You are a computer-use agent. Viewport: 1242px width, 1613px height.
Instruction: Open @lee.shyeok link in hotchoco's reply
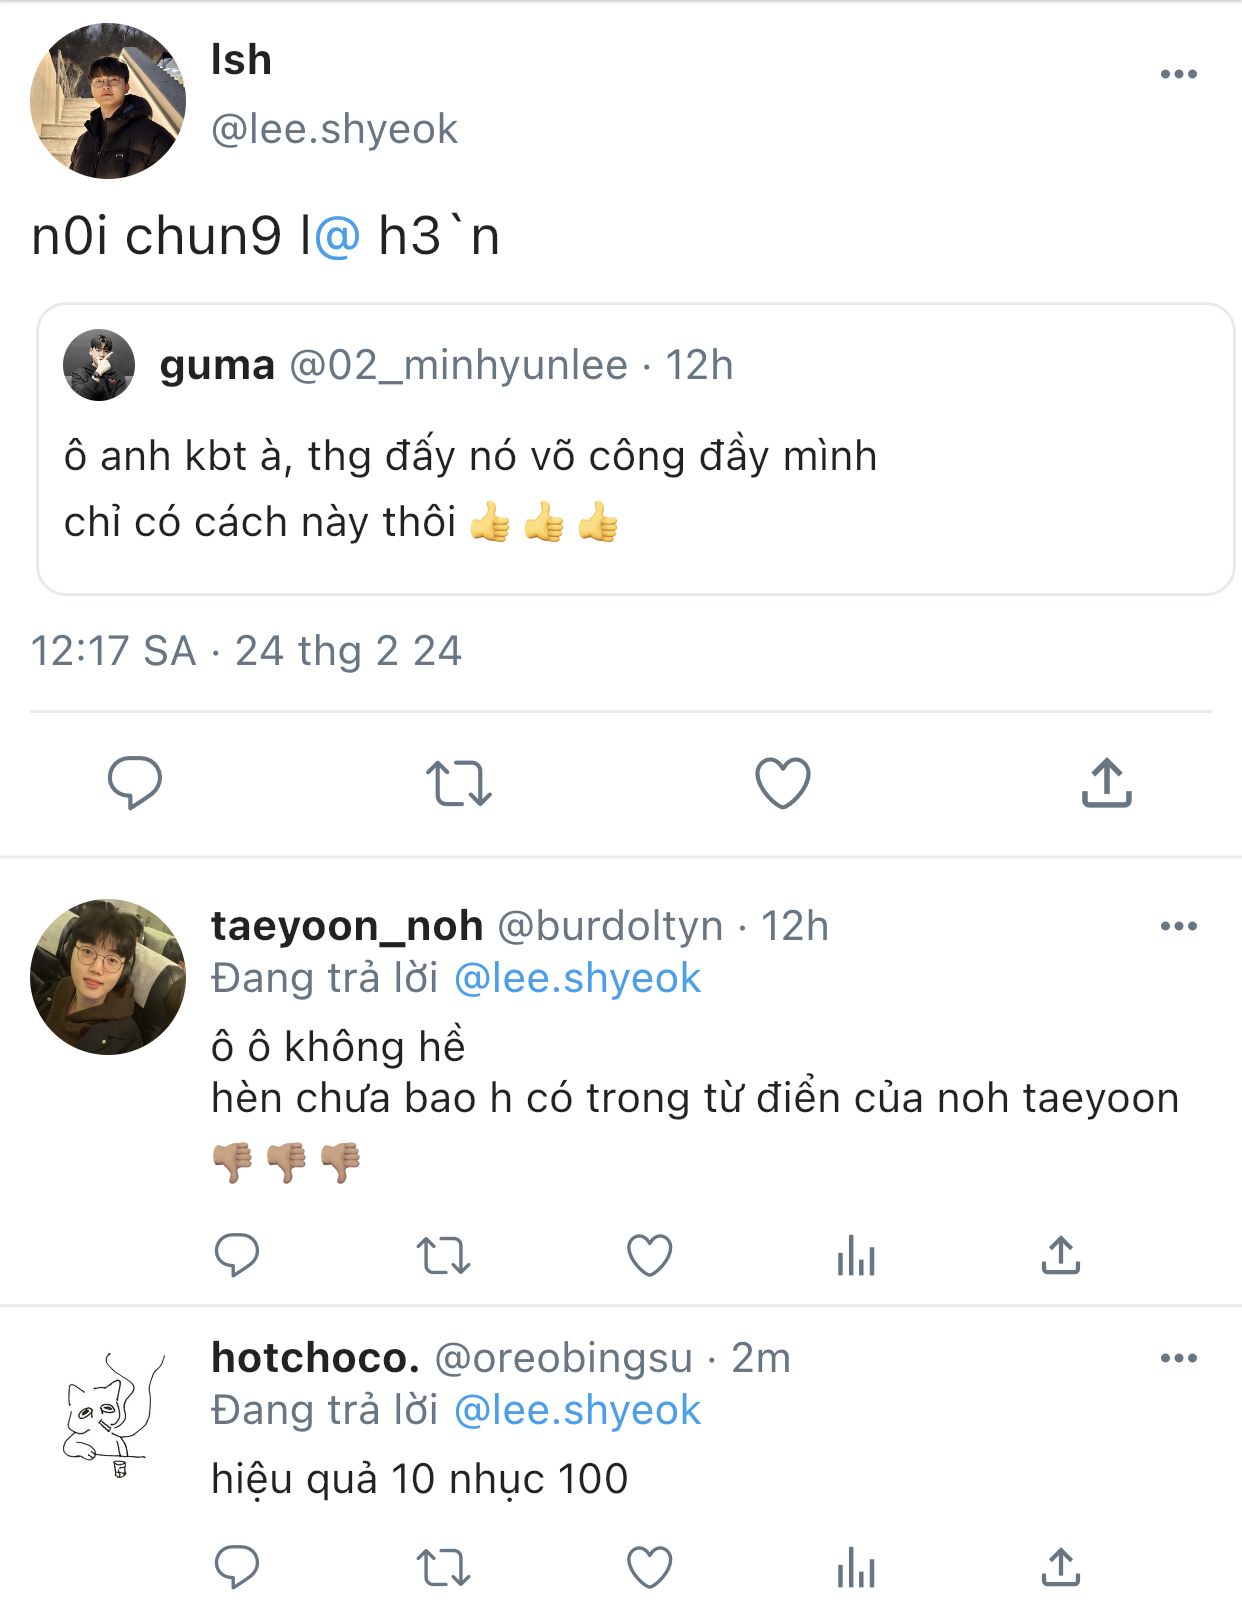coord(577,1410)
